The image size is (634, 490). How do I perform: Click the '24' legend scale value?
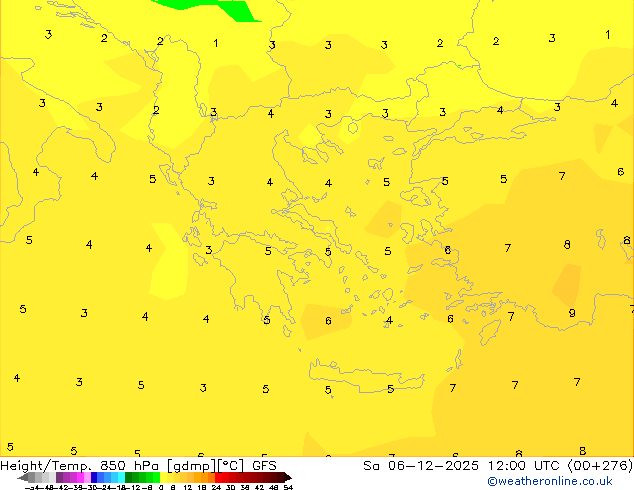(216, 487)
